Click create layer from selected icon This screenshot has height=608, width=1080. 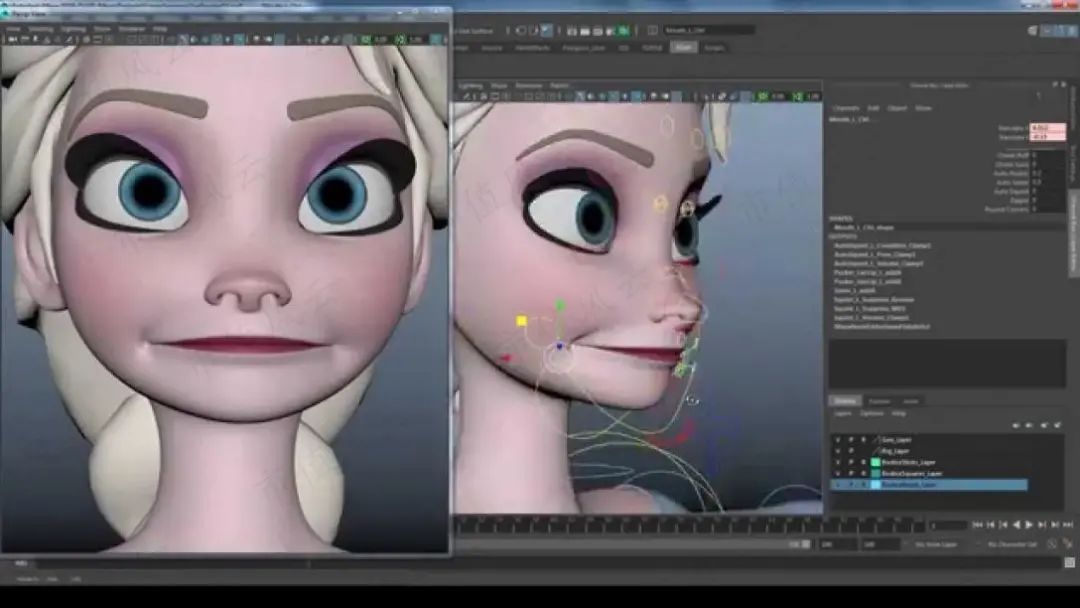click(x=1057, y=425)
